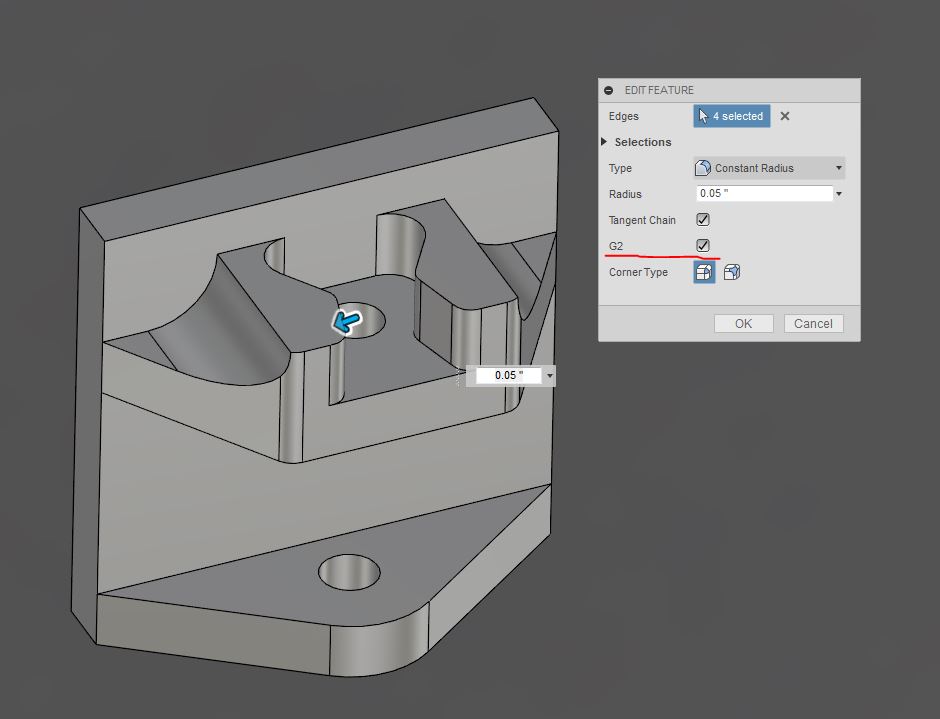This screenshot has width=940, height=719.
Task: Toggle the highlighted Corner Type selection
Action: coord(703,271)
